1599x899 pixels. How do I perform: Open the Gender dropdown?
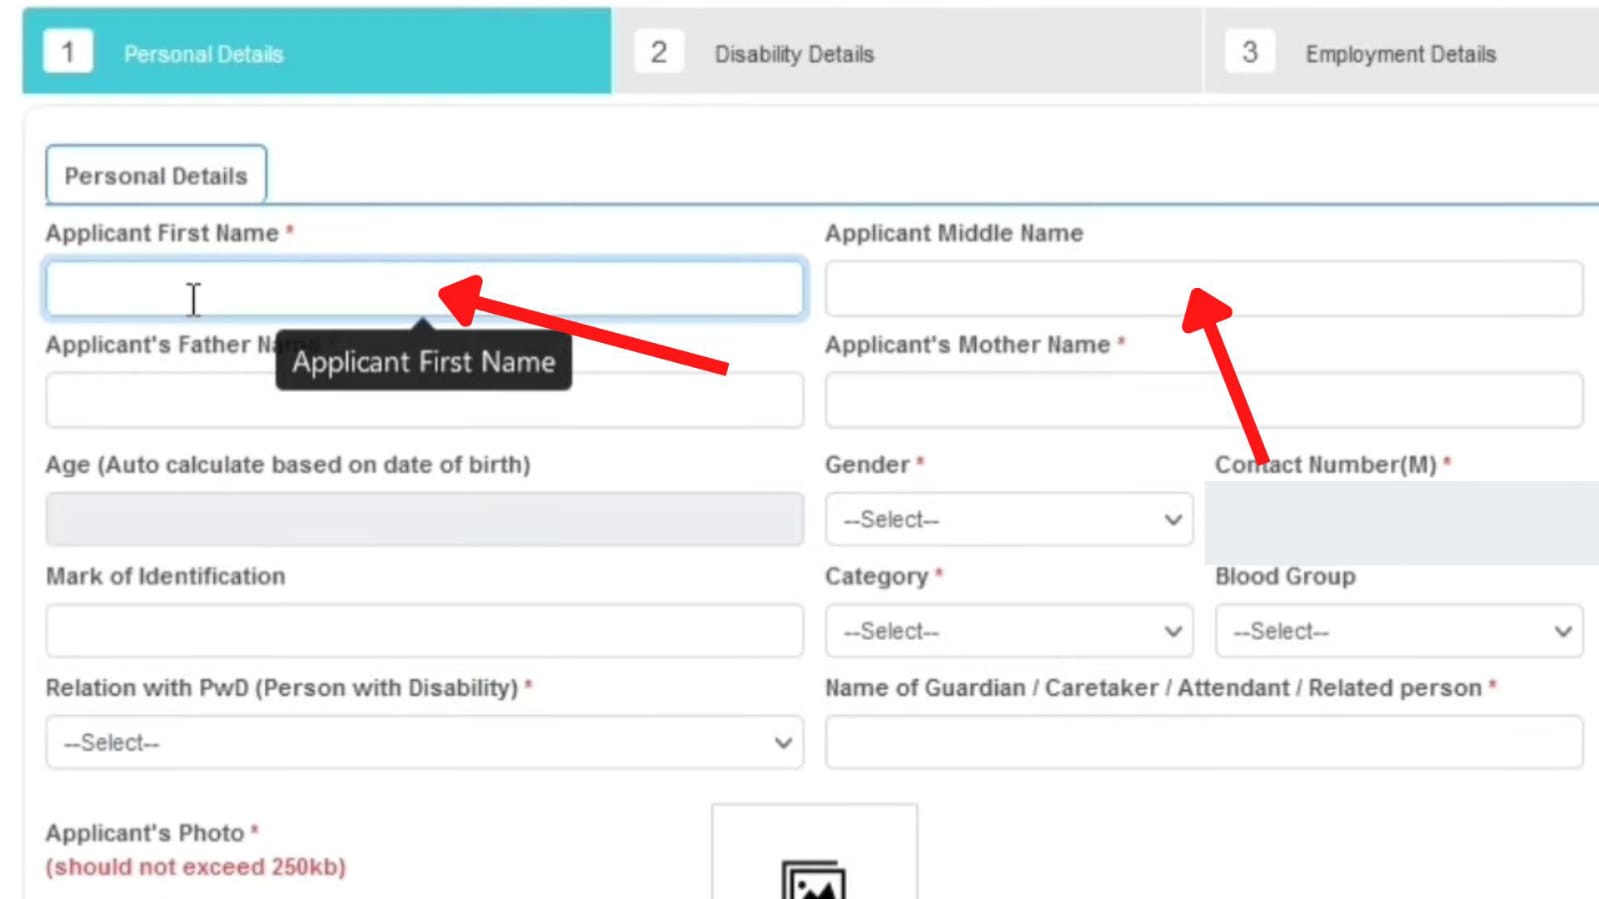point(1008,519)
